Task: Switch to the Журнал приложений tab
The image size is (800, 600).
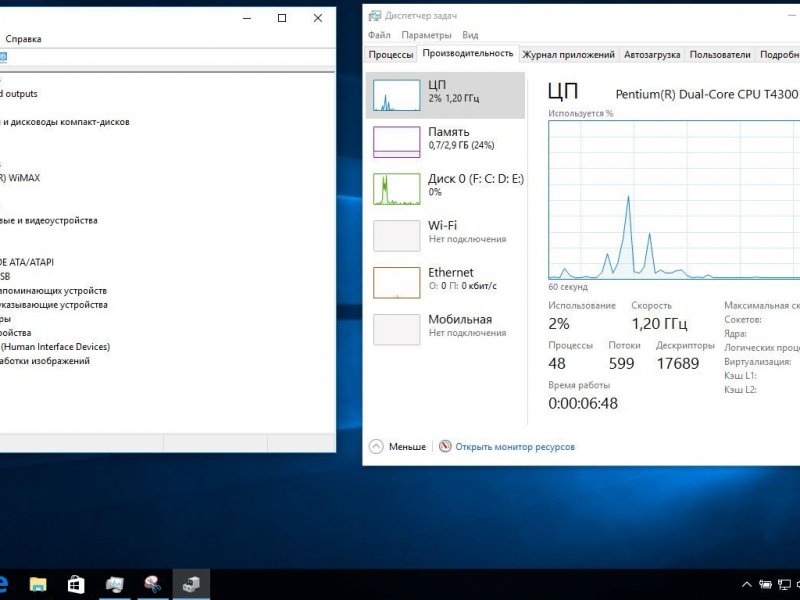Action: pos(569,55)
